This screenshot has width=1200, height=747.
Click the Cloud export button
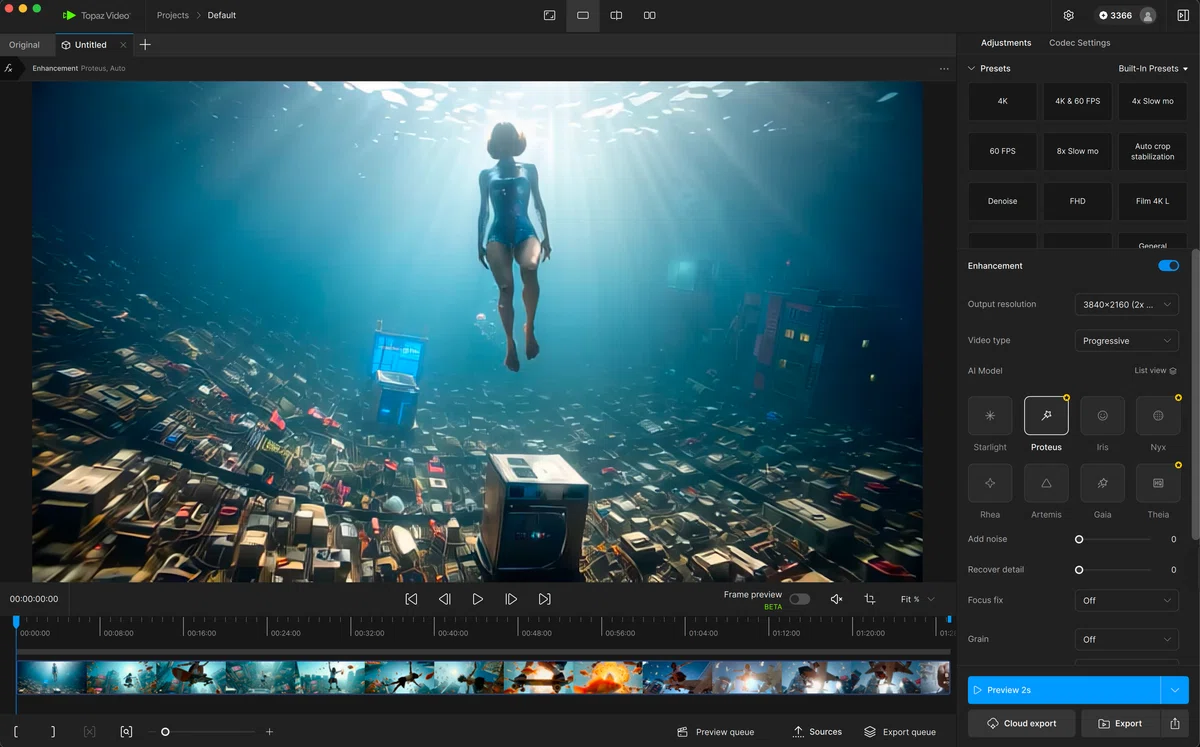point(1022,723)
